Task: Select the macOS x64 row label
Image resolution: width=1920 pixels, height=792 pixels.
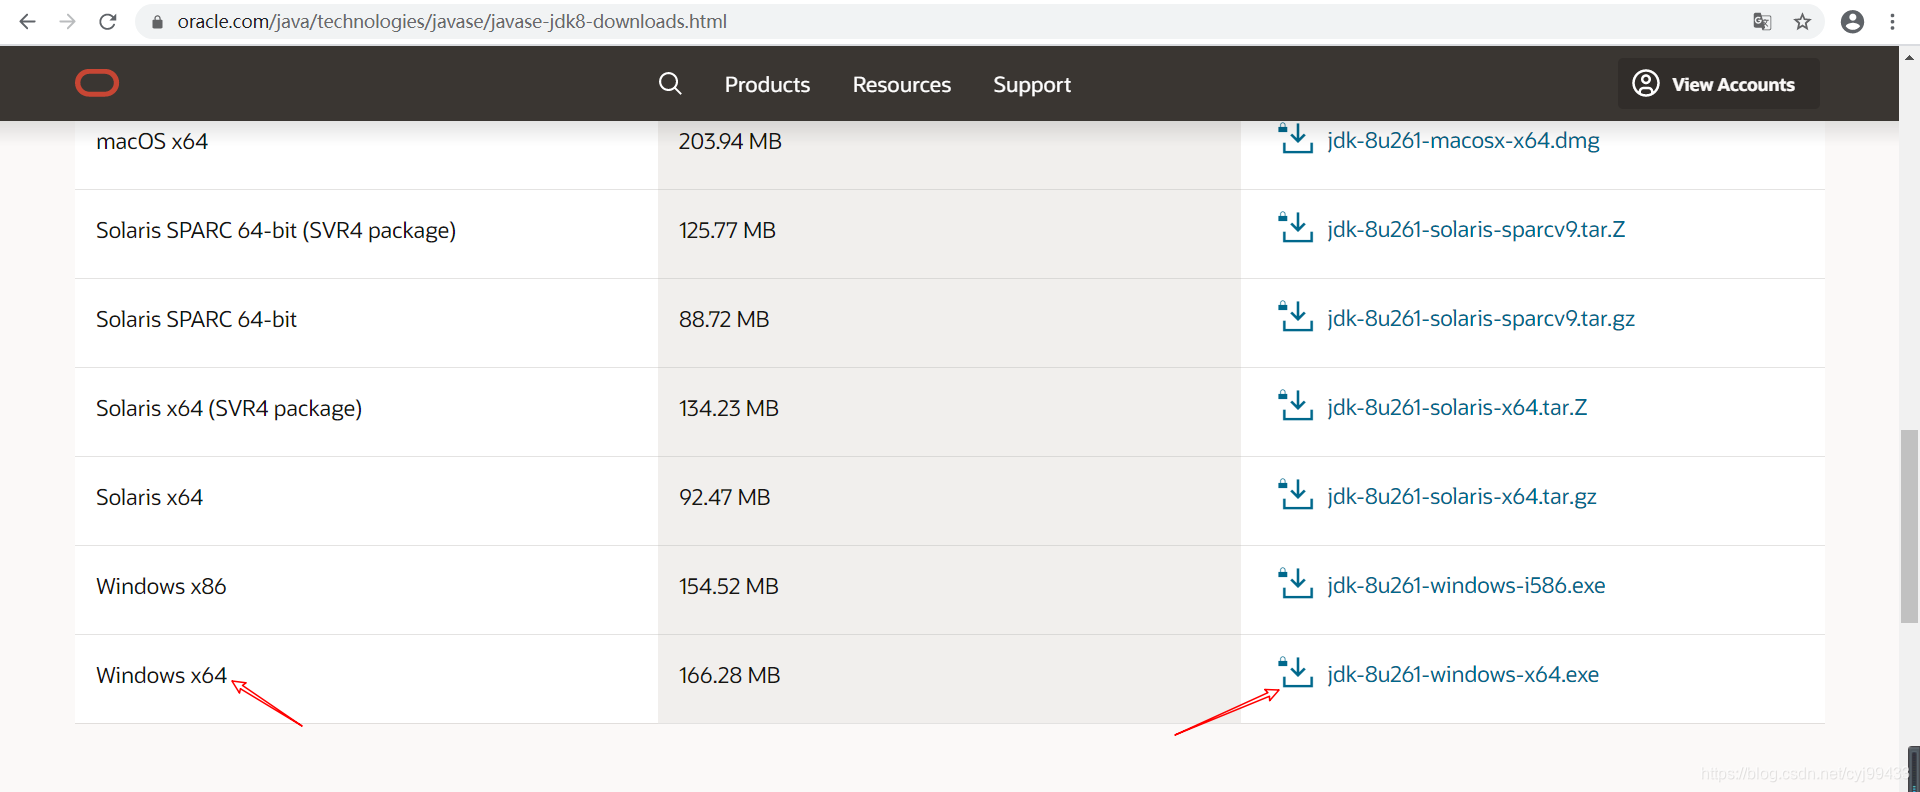Action: [x=152, y=141]
